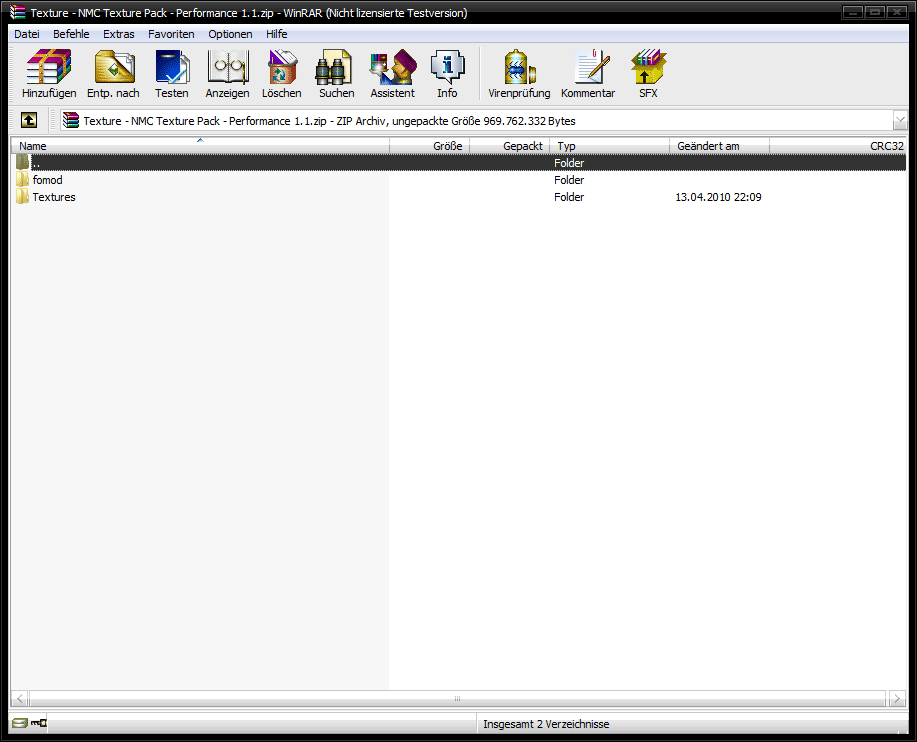
Task: Click 'Insgesamt 2 Verzeichnisse' status text
Action: point(546,724)
